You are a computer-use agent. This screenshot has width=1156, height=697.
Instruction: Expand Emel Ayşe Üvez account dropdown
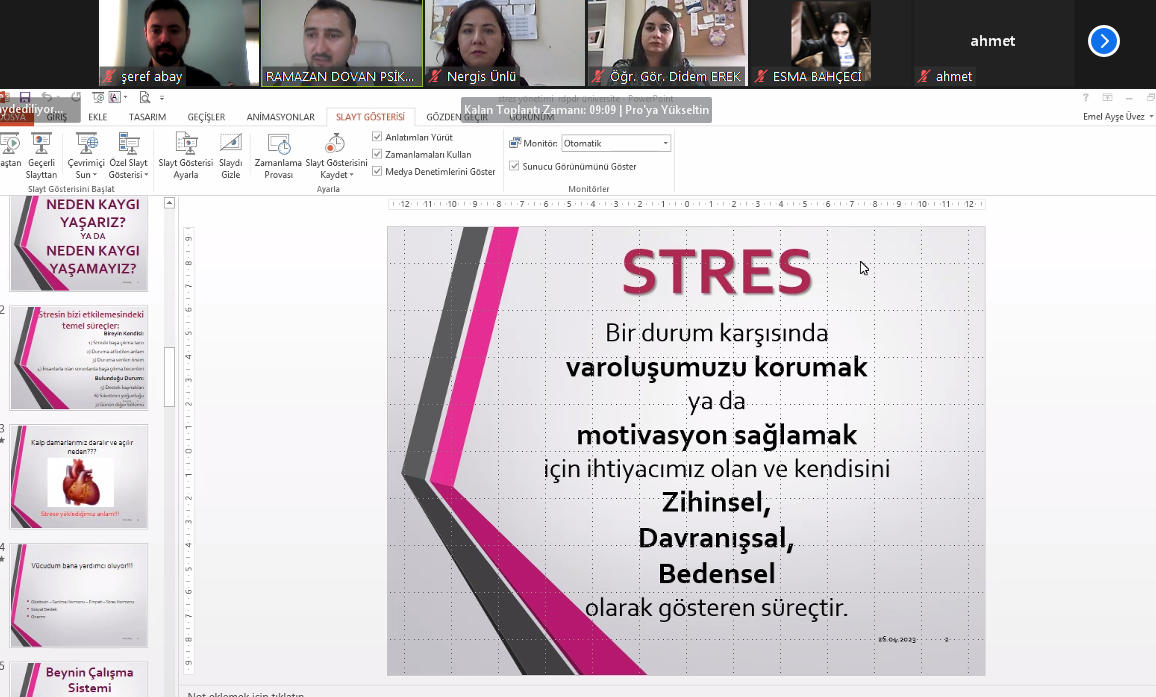click(x=1151, y=117)
